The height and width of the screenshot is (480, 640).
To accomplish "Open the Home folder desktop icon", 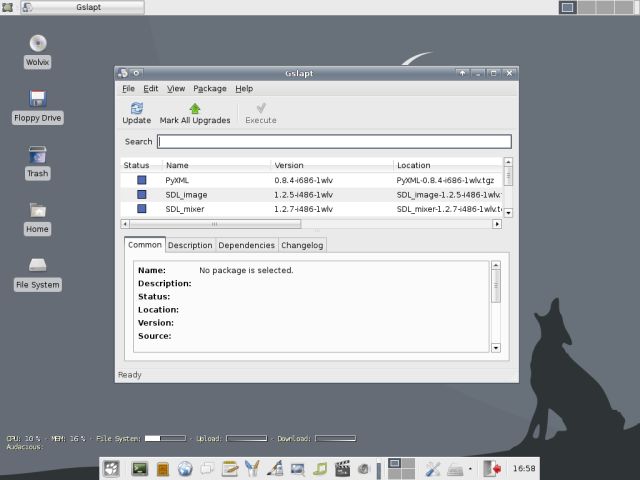I will coord(38,210).
